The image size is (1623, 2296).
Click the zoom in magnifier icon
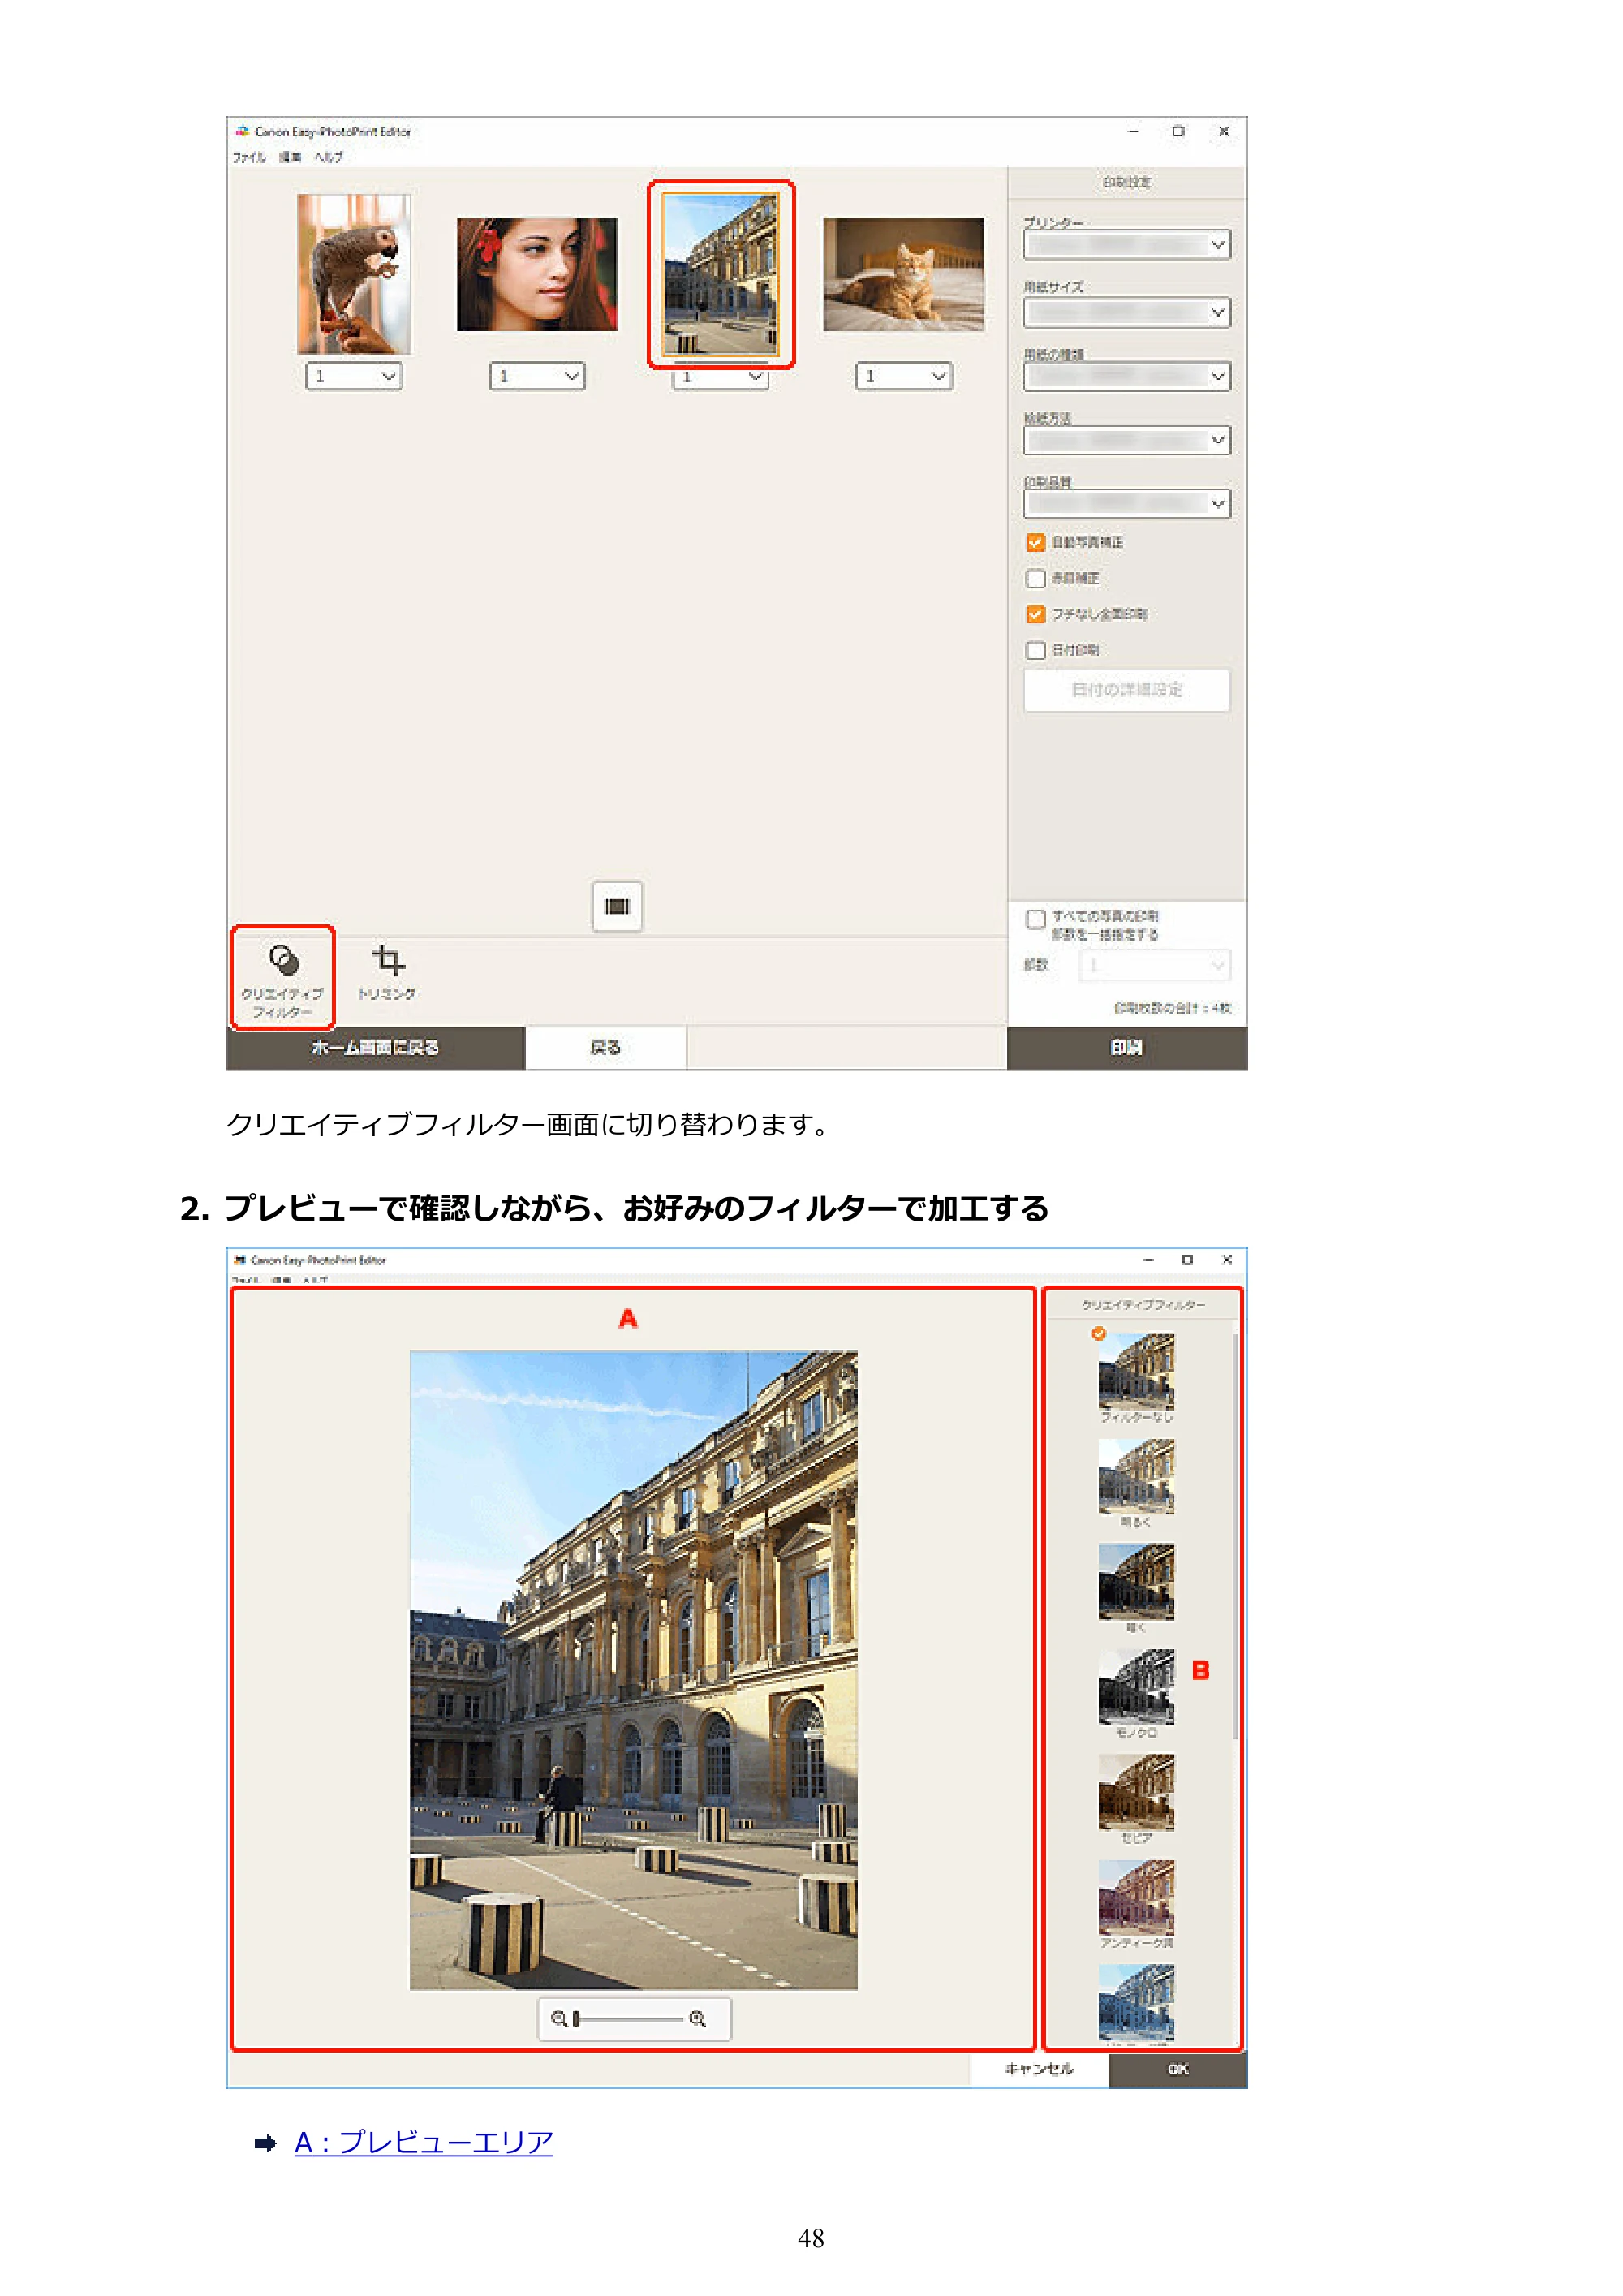[x=698, y=2018]
